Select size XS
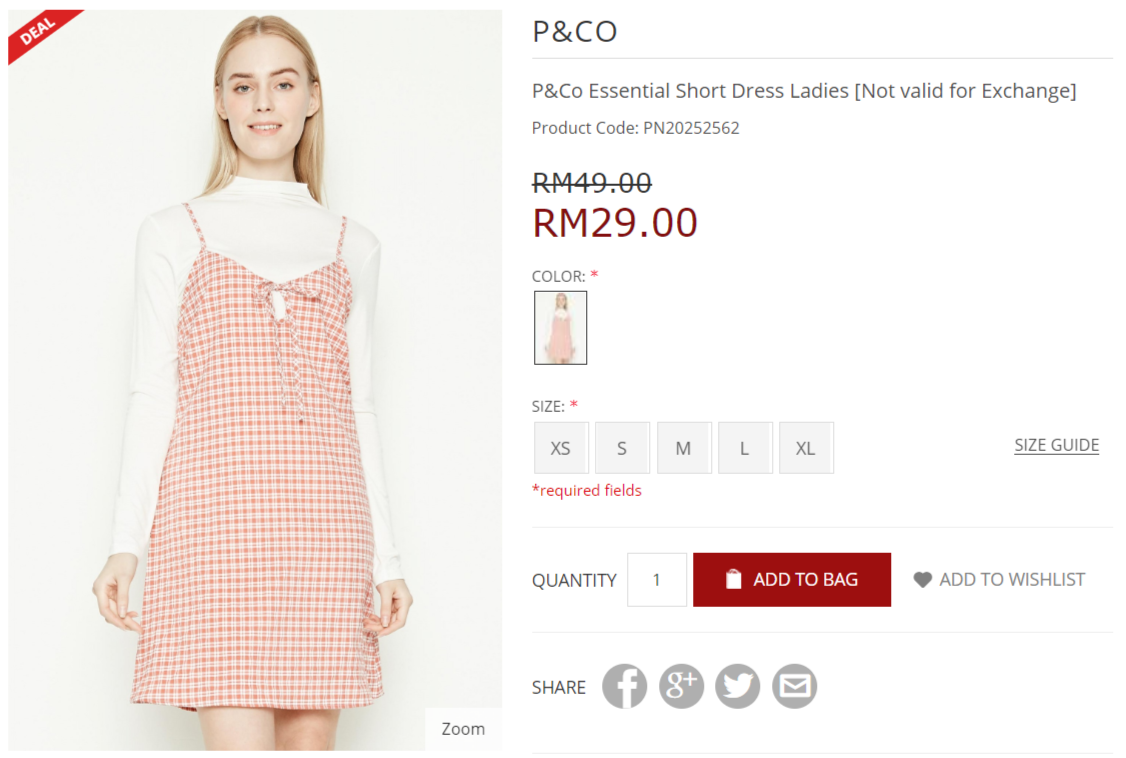 click(x=561, y=448)
